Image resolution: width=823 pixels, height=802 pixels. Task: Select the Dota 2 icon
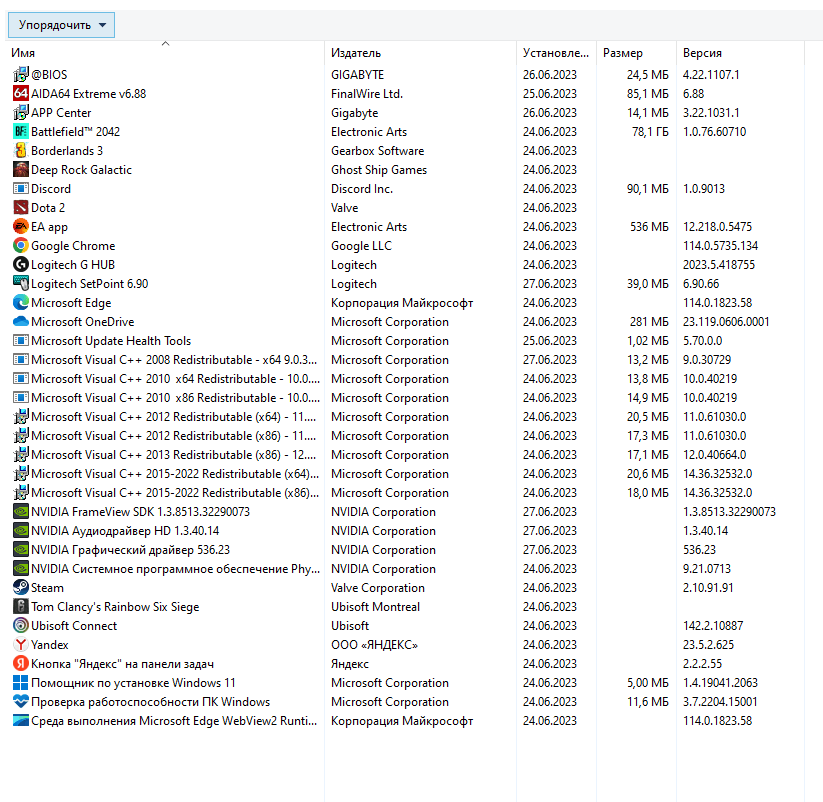[x=20, y=207]
